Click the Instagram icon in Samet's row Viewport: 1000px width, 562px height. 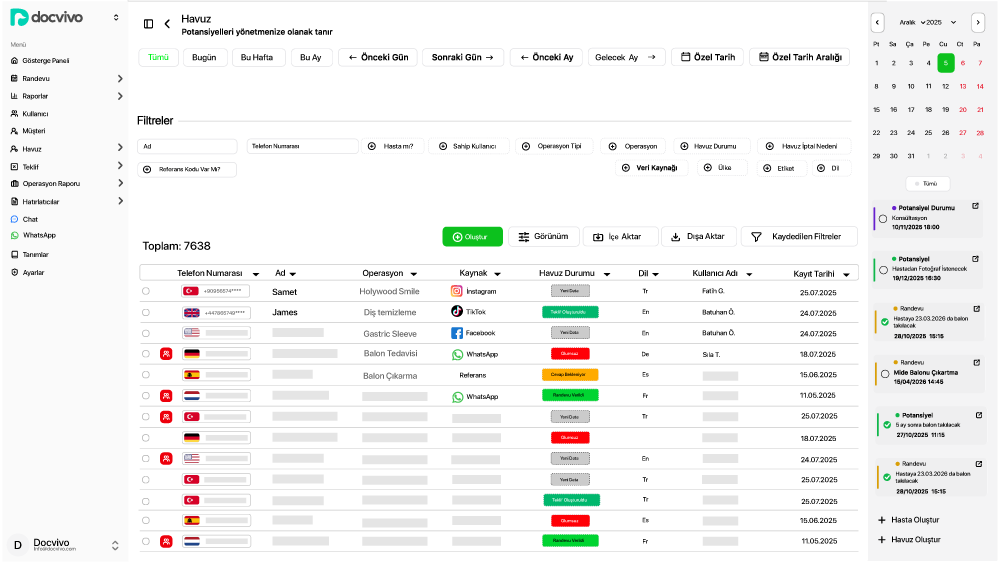tap(456, 291)
